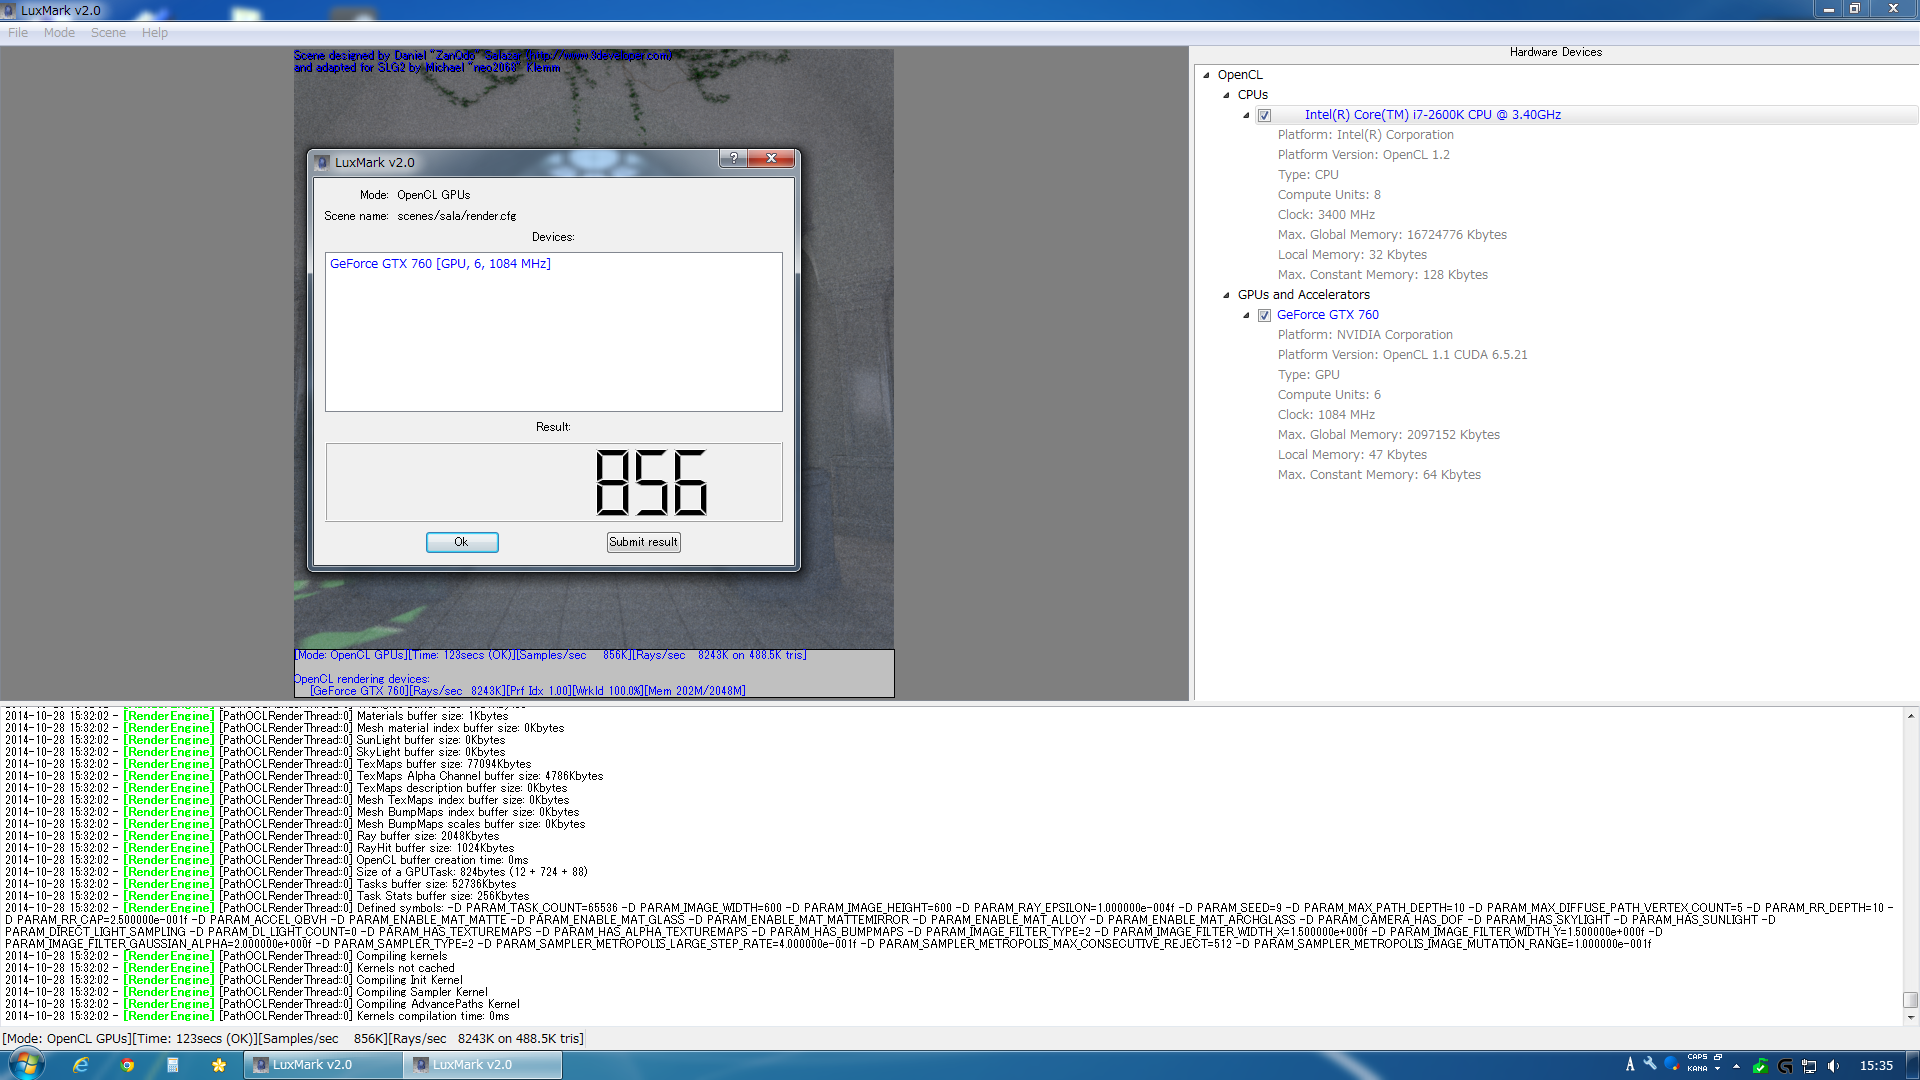The width and height of the screenshot is (1920, 1080).
Task: Click the Windows Start orb
Action: click(27, 1064)
